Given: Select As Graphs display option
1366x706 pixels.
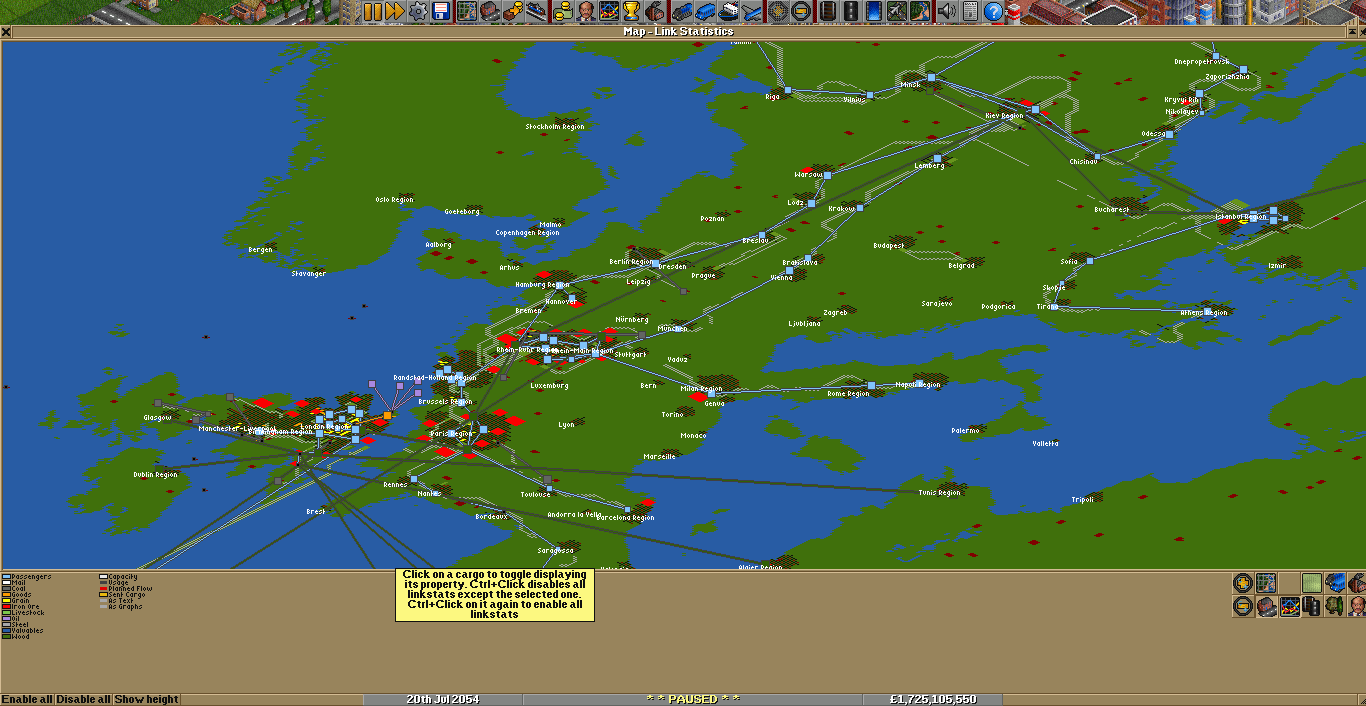Looking at the screenshot, I should pyautogui.click(x=123, y=607).
